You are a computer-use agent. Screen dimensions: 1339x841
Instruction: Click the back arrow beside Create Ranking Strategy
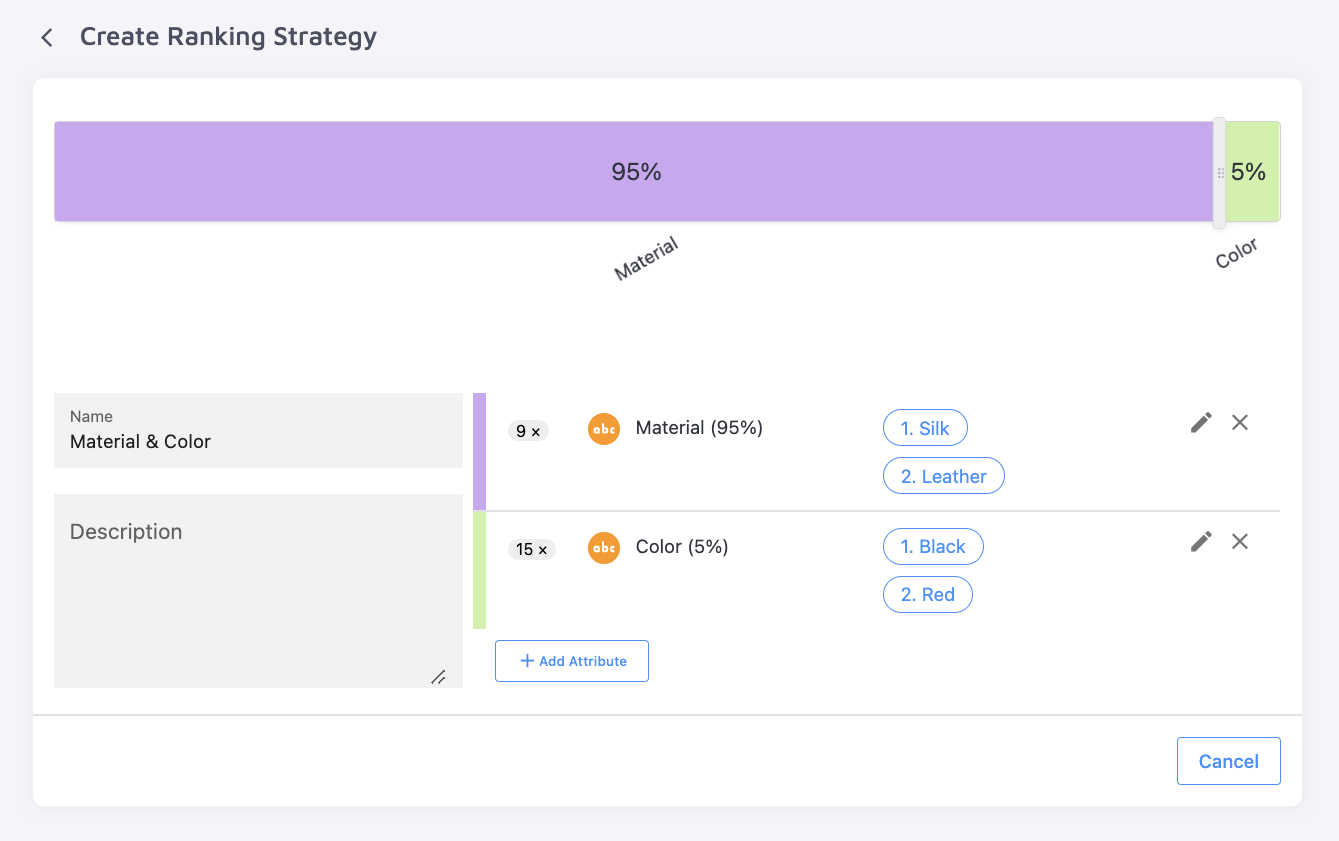pyautogui.click(x=46, y=38)
